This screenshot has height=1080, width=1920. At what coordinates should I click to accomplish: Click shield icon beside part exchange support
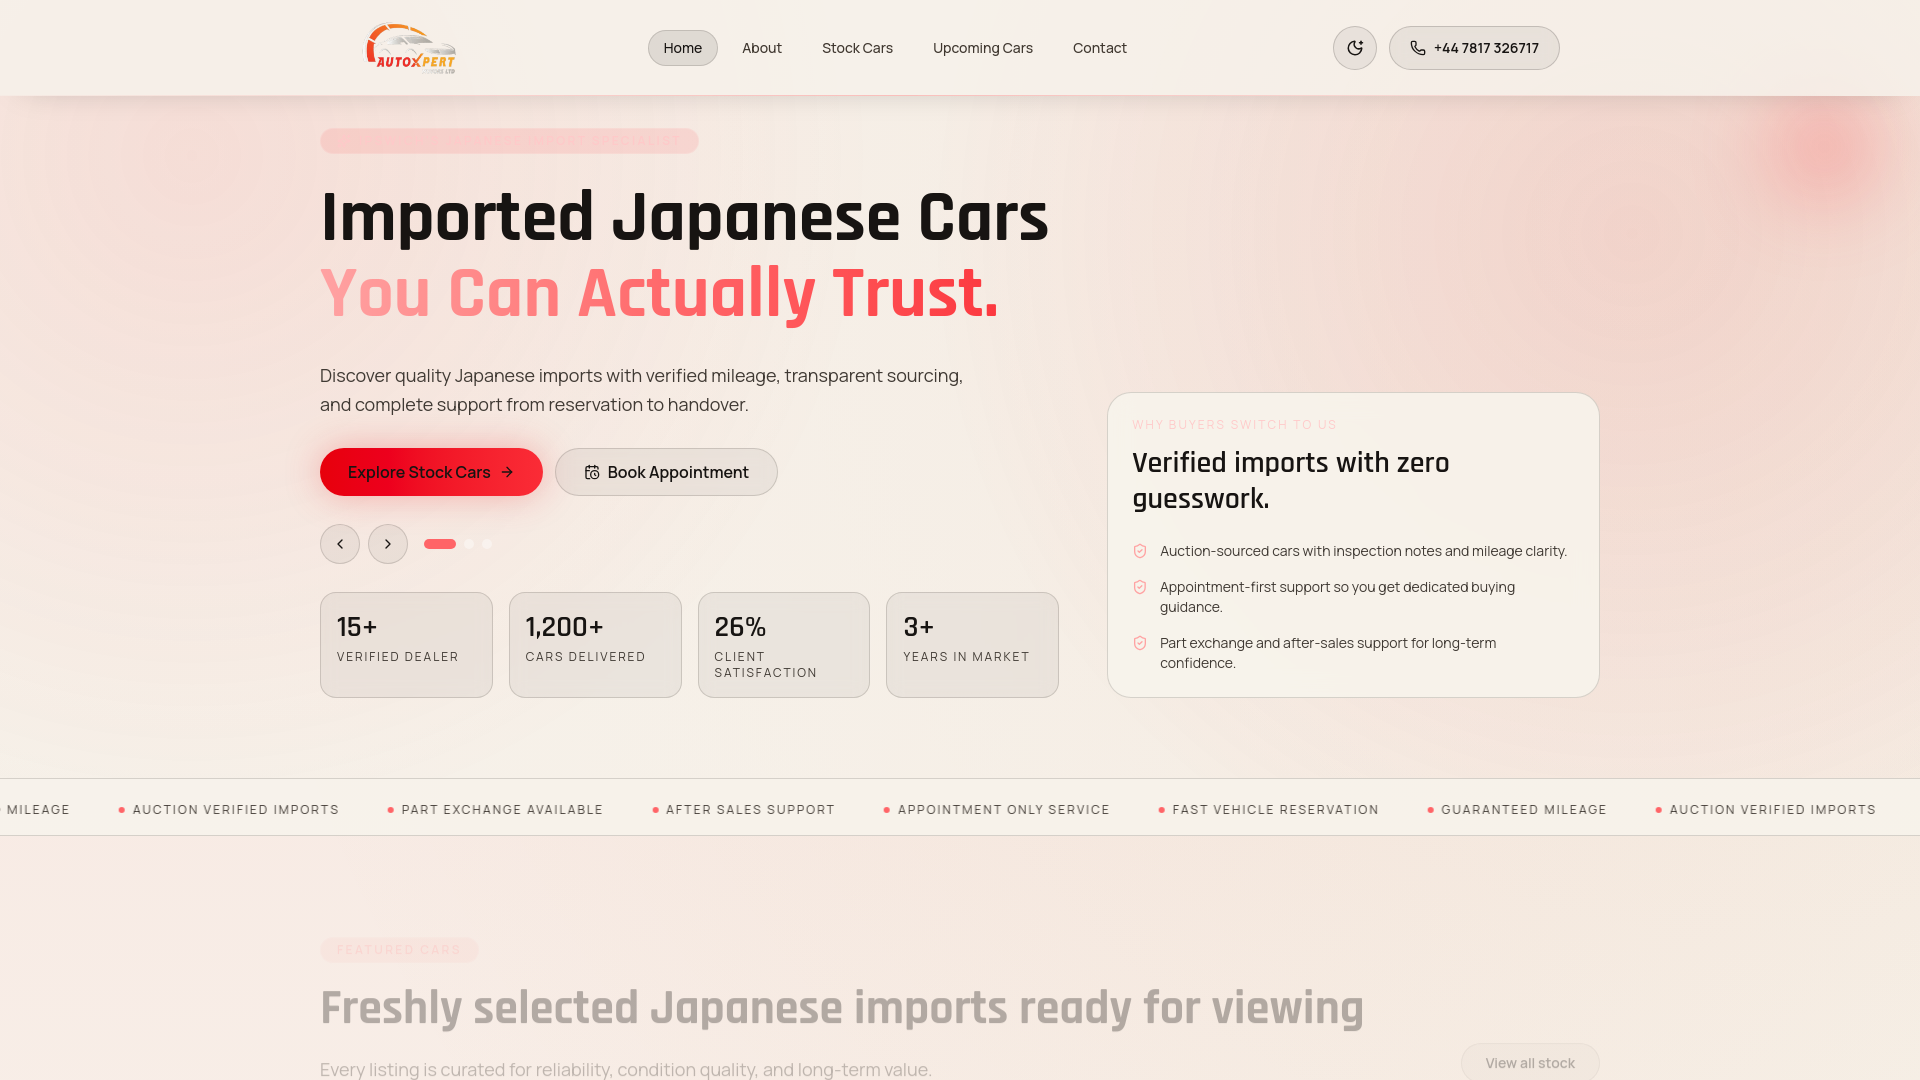(1140, 643)
